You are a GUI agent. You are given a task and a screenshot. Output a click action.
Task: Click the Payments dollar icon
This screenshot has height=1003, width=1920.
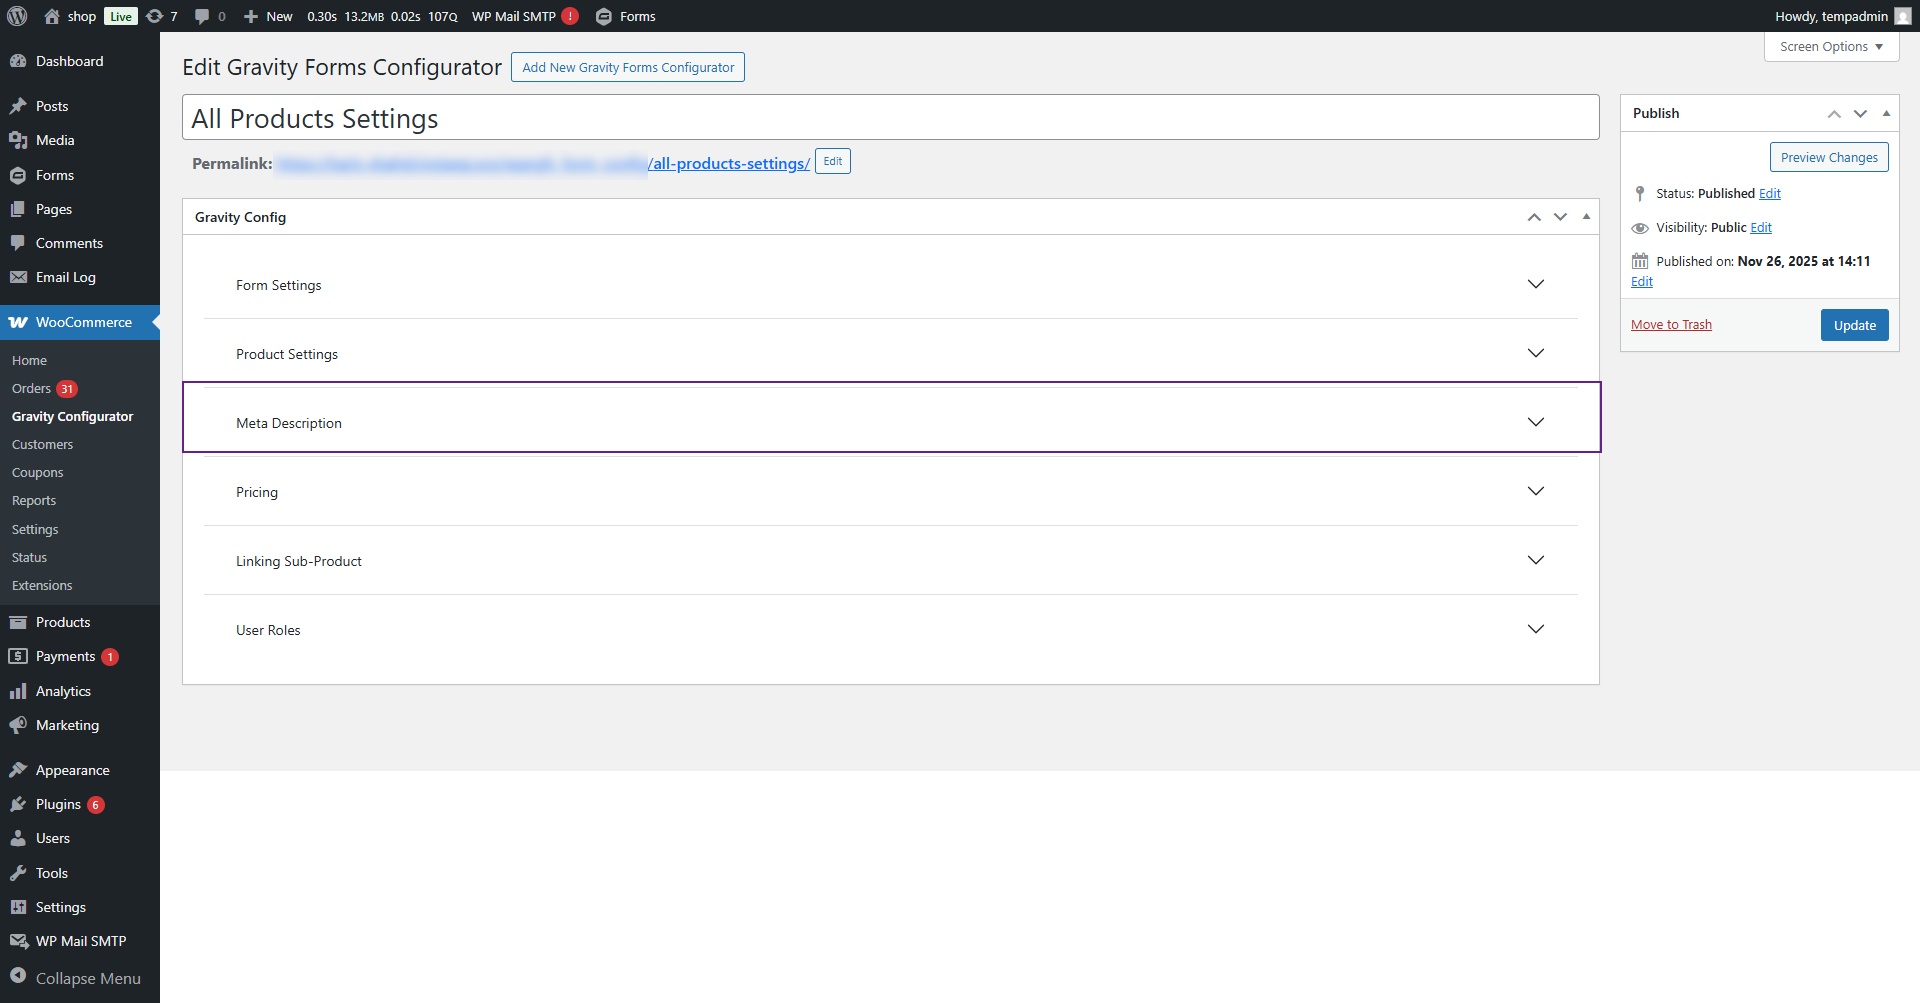[18, 656]
